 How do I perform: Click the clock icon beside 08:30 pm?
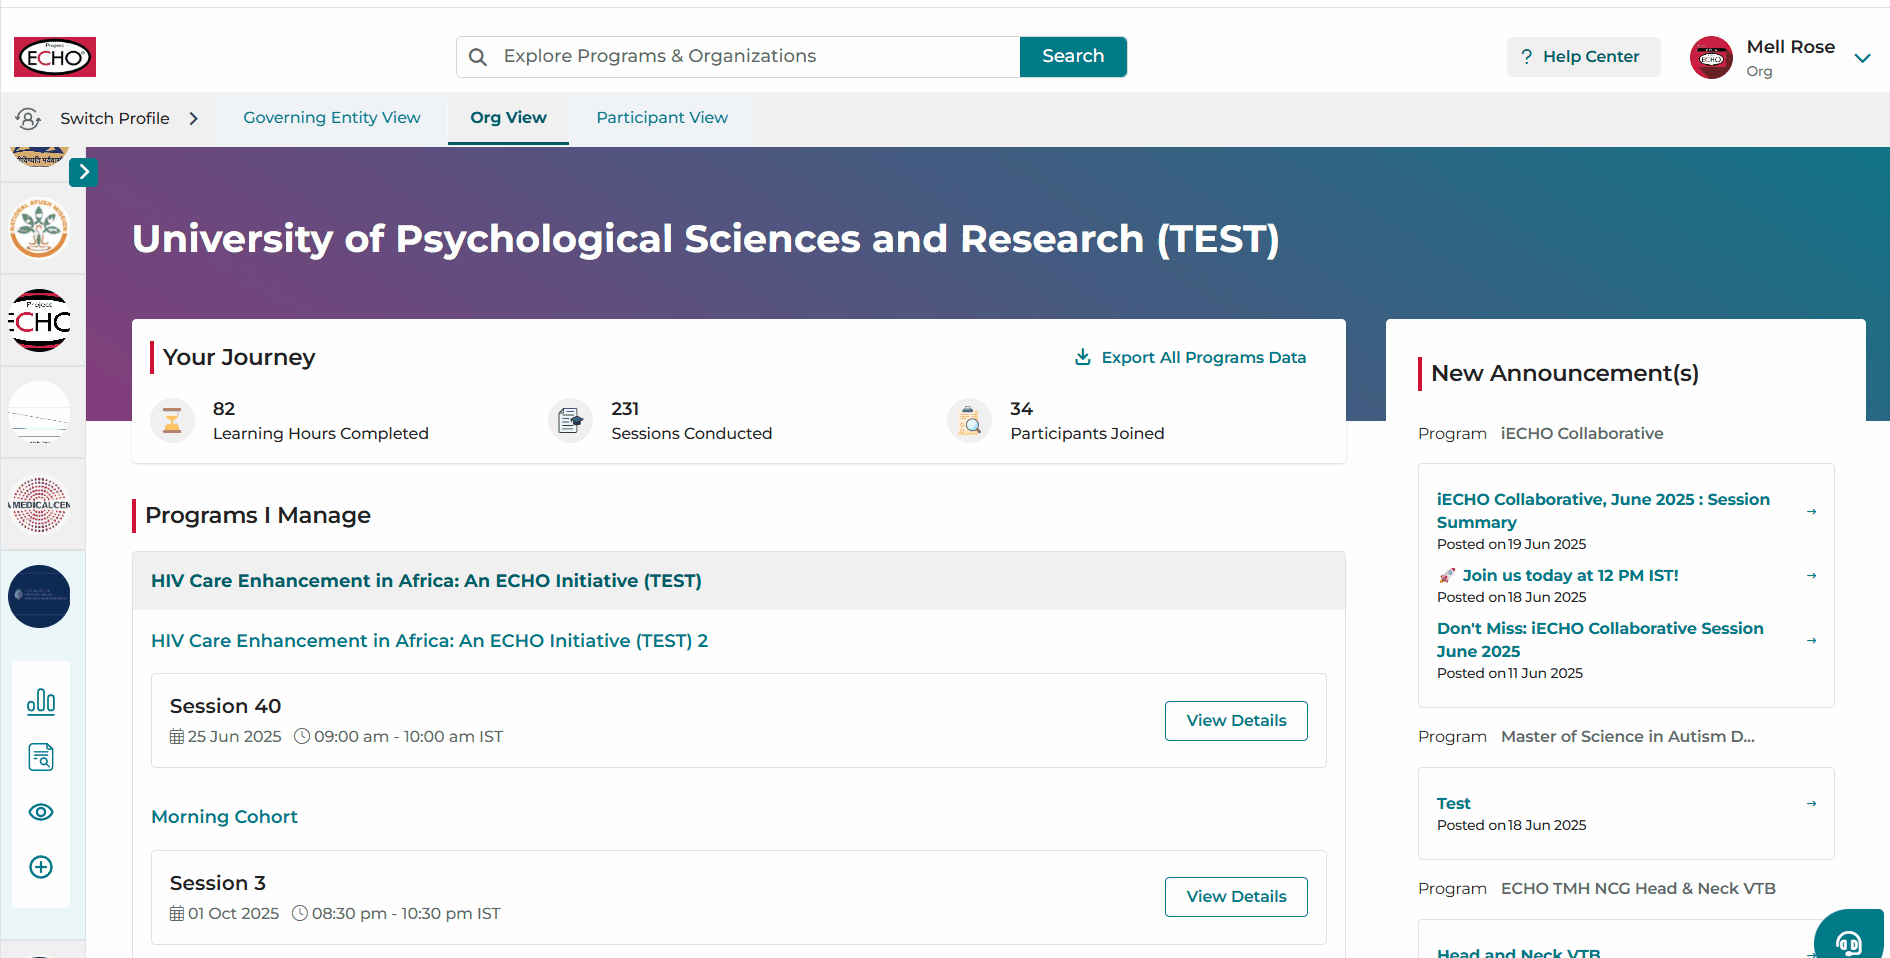[300, 914]
